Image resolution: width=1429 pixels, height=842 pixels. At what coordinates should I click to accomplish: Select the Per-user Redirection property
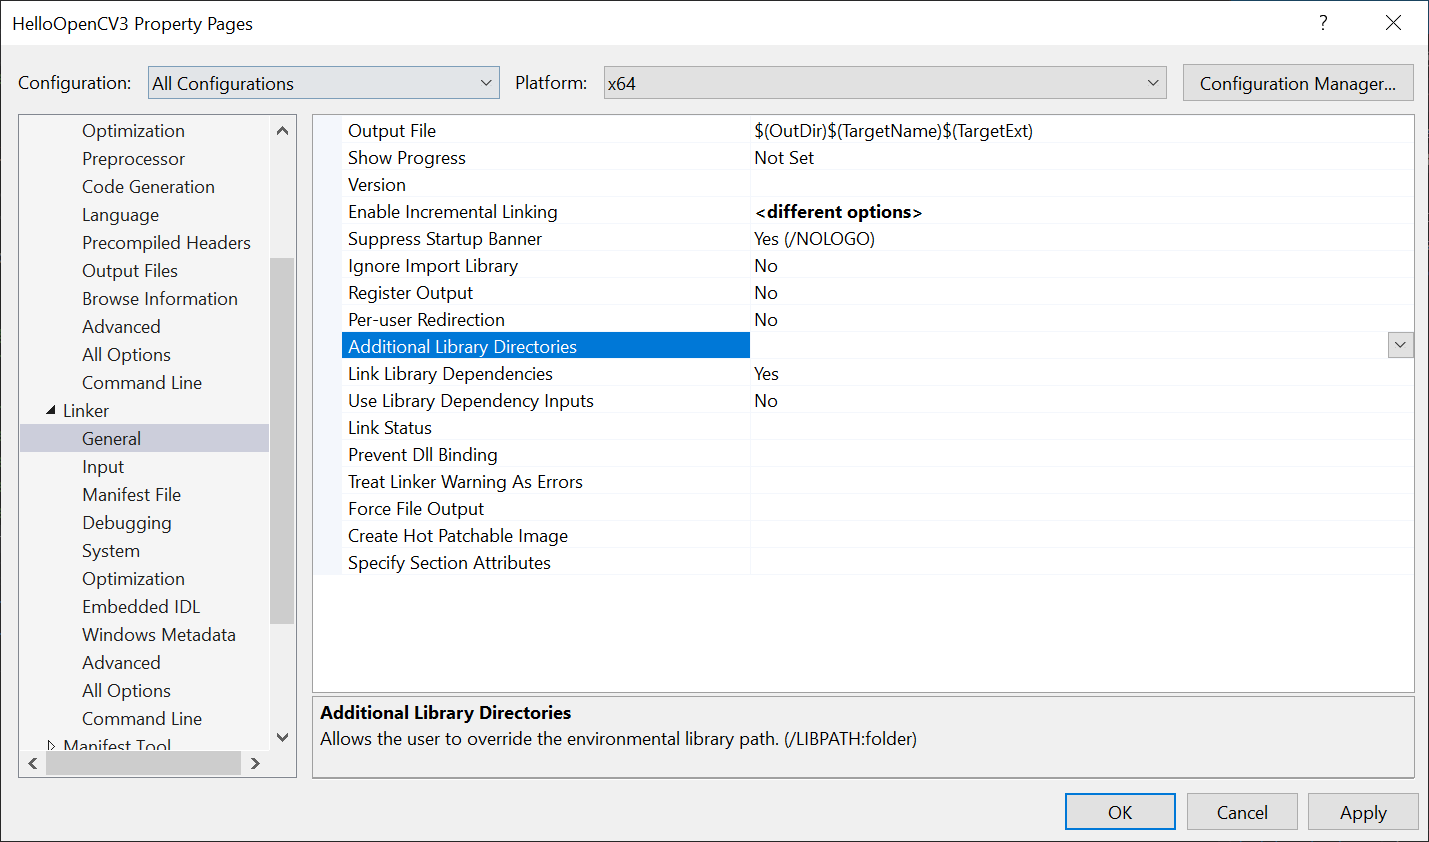coord(426,320)
